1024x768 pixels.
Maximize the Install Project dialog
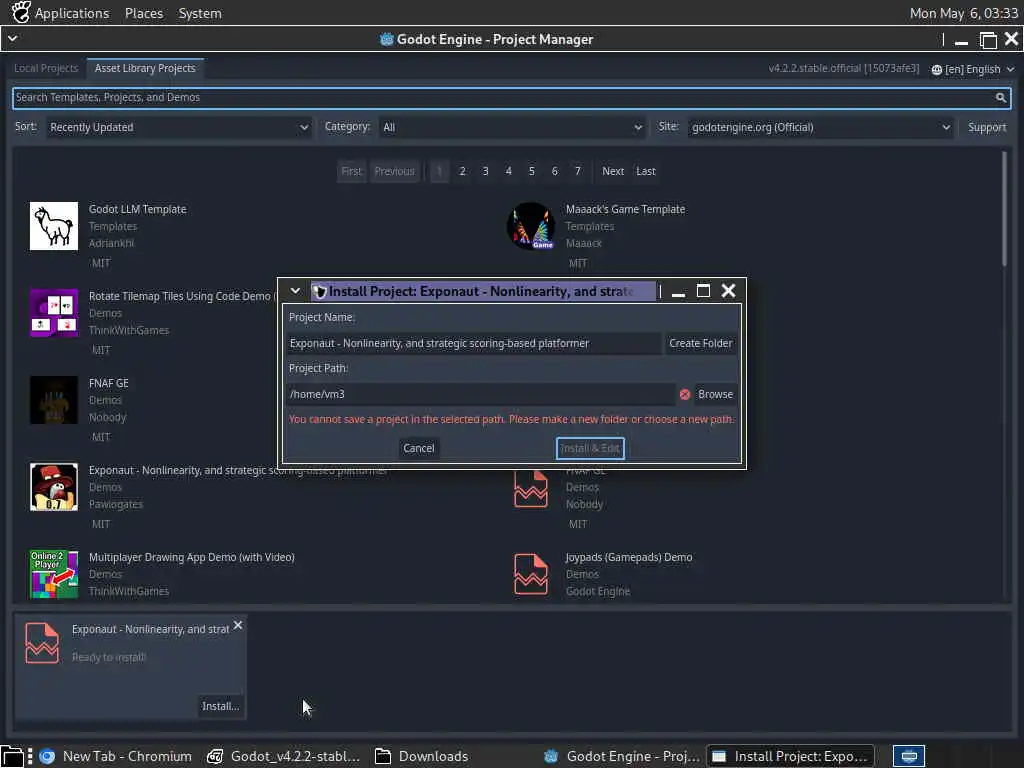[703, 291]
